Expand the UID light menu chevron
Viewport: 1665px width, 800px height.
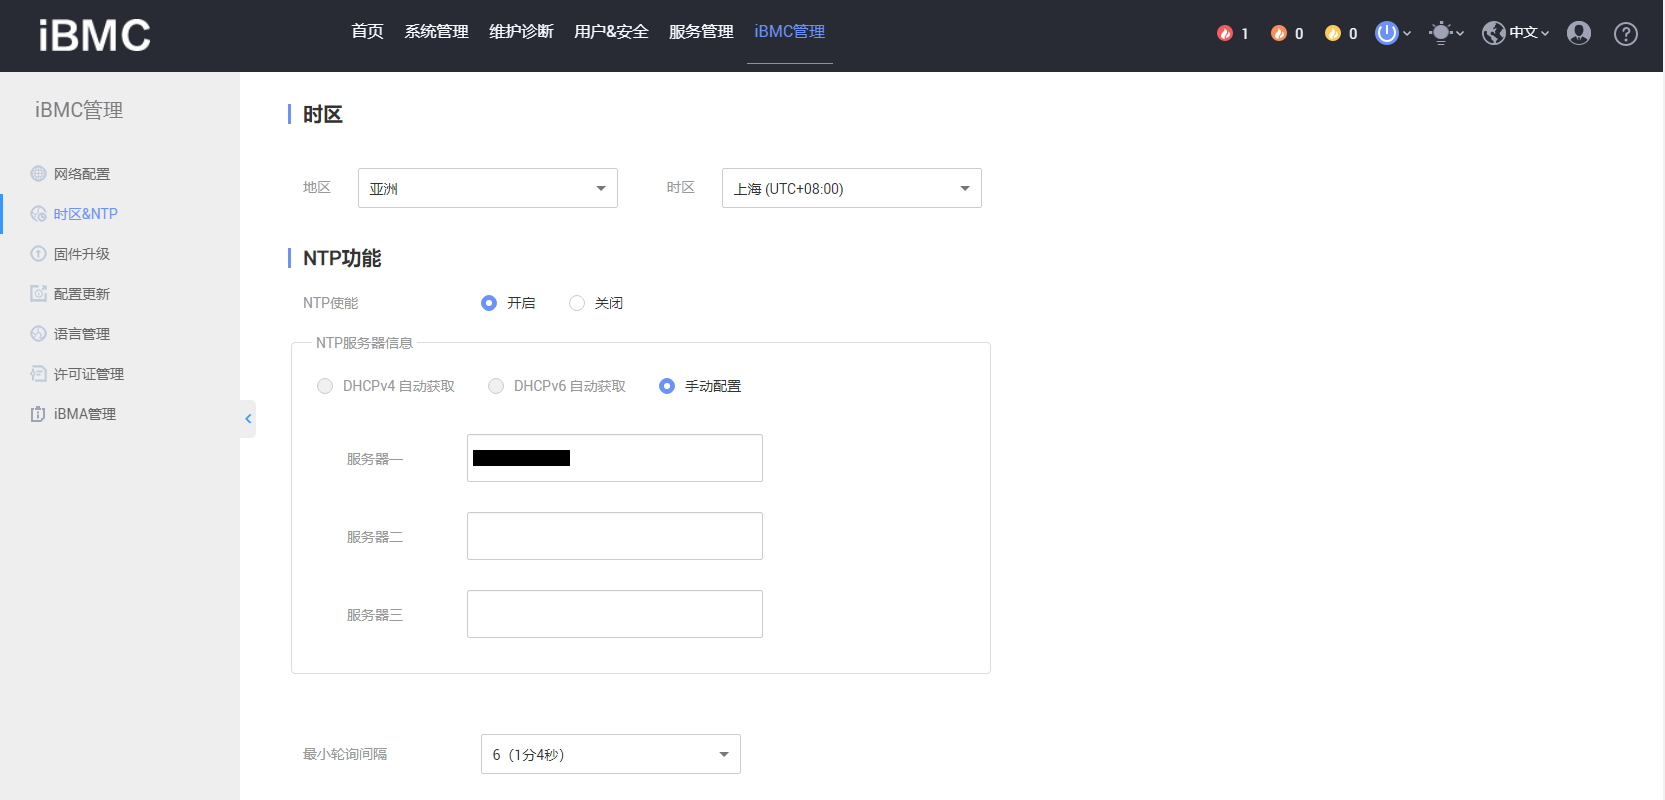tap(1460, 33)
